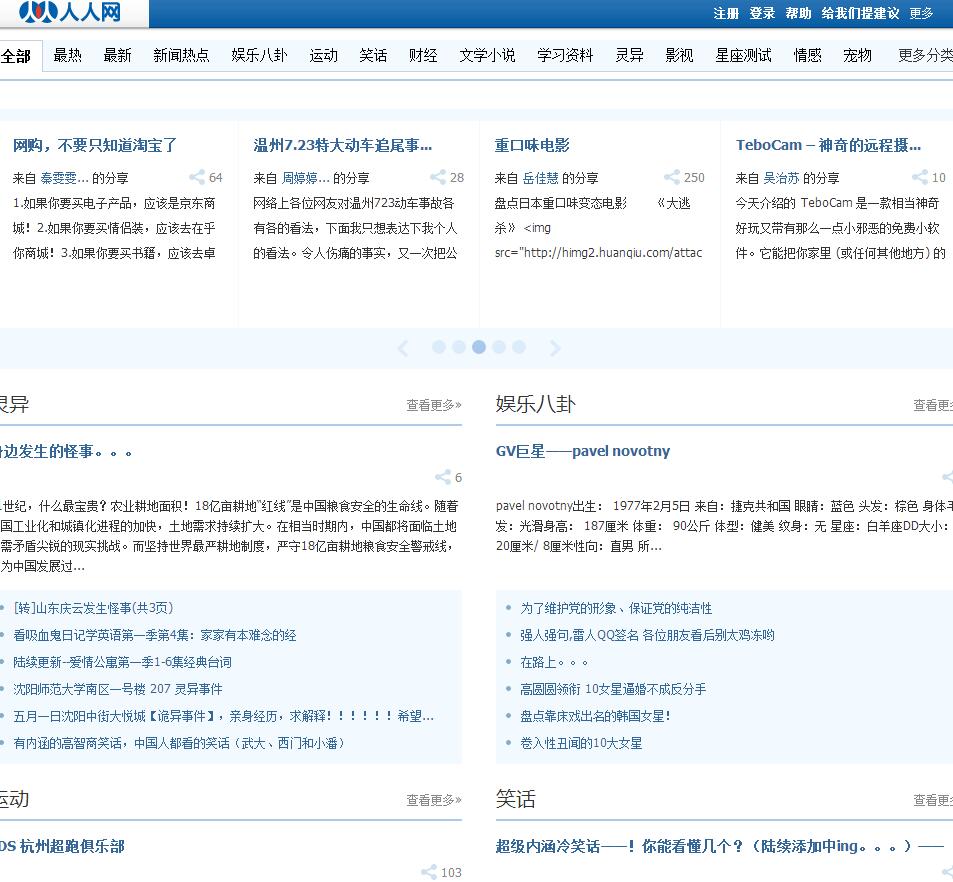Go to previous carousel slide arrow
Screen dimensions: 953x882
pos(402,348)
